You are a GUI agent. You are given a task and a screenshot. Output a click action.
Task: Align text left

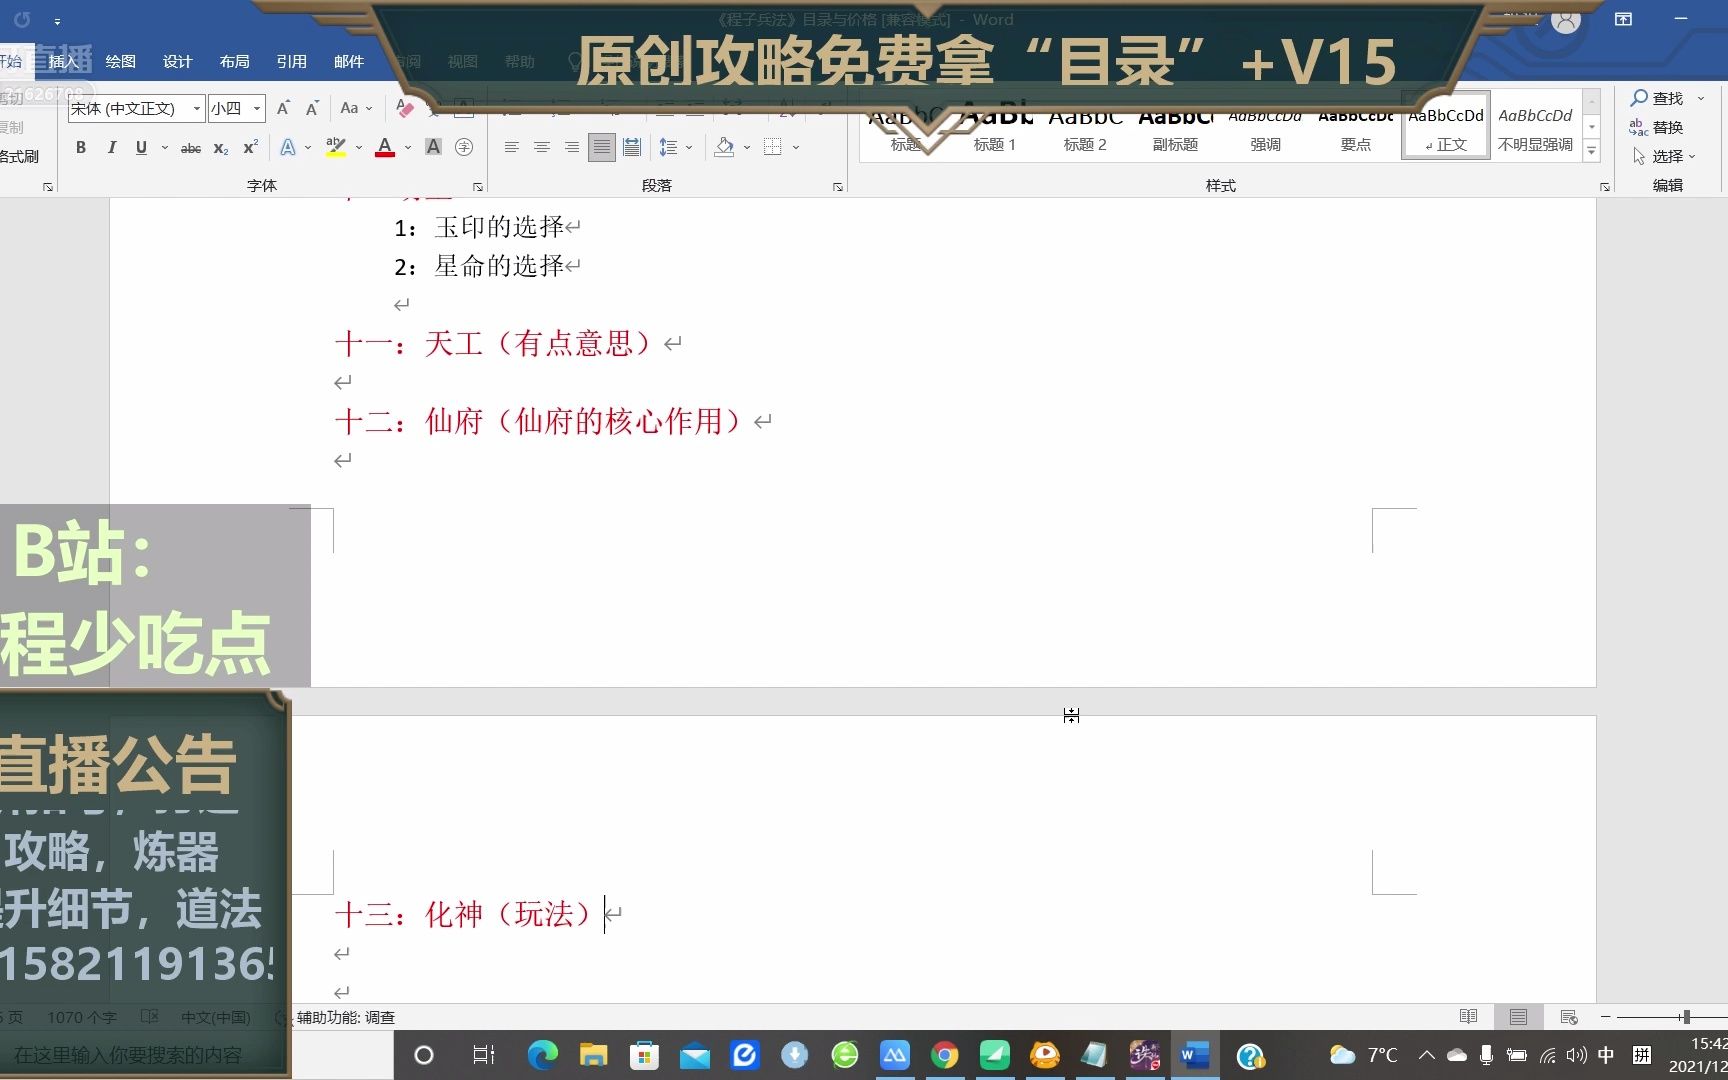click(511, 147)
